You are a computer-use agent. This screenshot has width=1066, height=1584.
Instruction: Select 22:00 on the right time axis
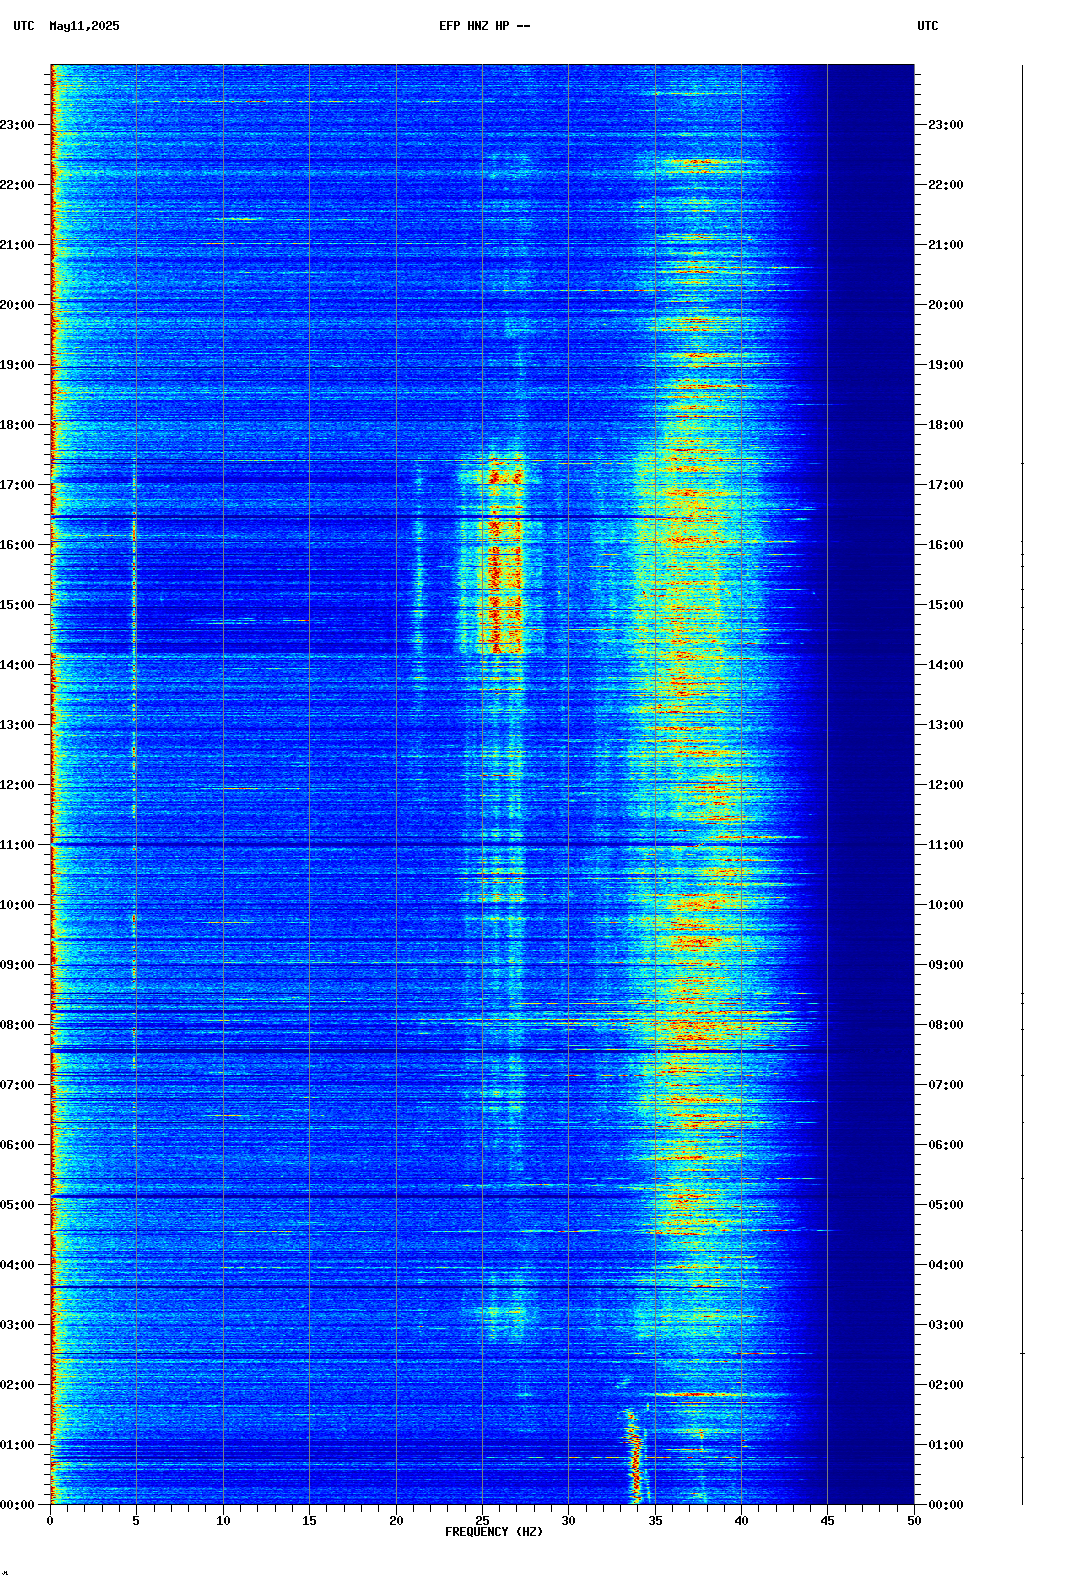pyautogui.click(x=946, y=185)
